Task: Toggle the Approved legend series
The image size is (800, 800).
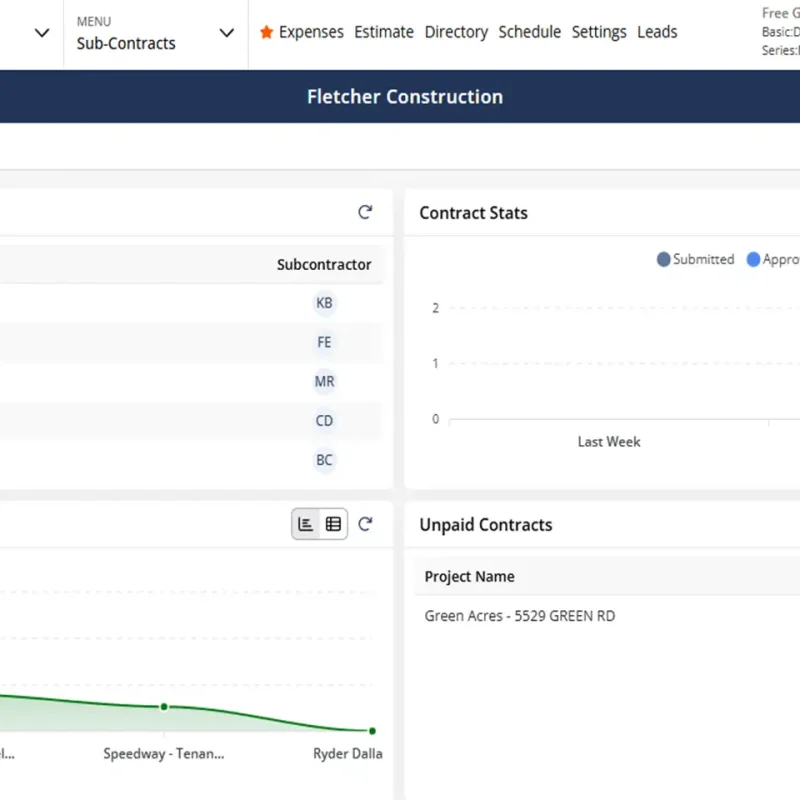Action: tap(773, 259)
